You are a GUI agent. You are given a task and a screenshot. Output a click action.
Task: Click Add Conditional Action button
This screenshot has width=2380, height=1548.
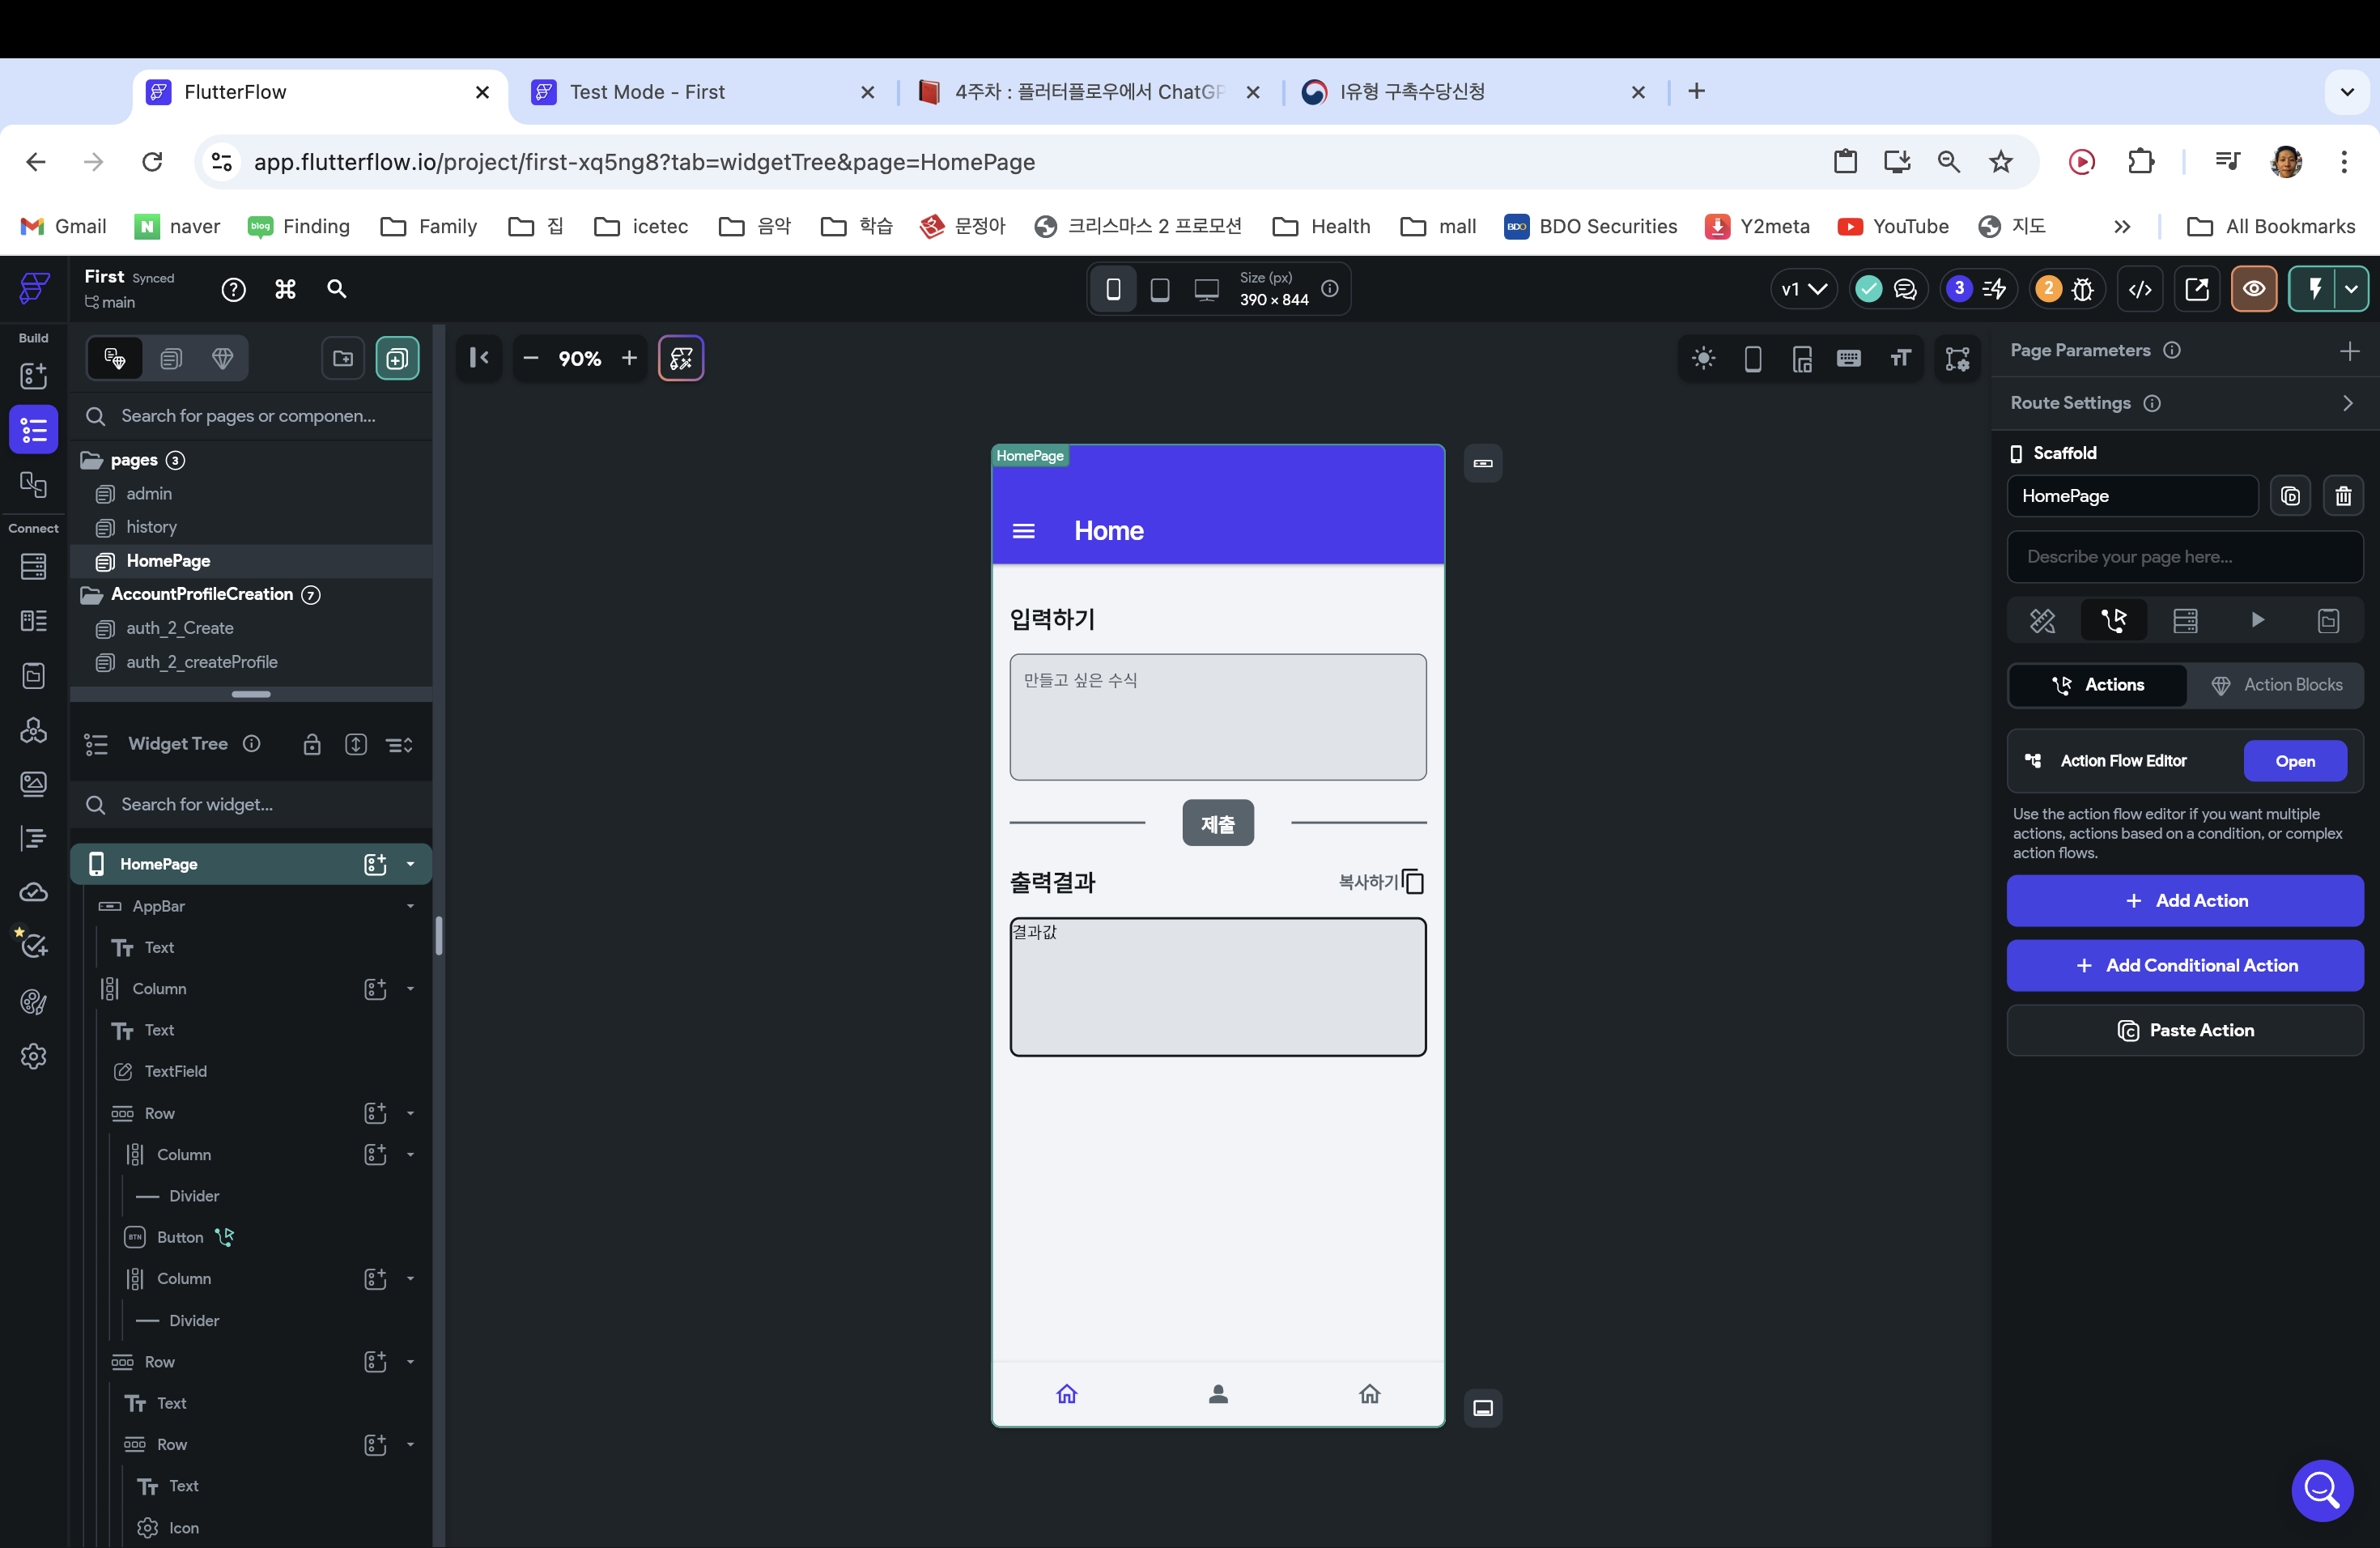tap(2185, 966)
